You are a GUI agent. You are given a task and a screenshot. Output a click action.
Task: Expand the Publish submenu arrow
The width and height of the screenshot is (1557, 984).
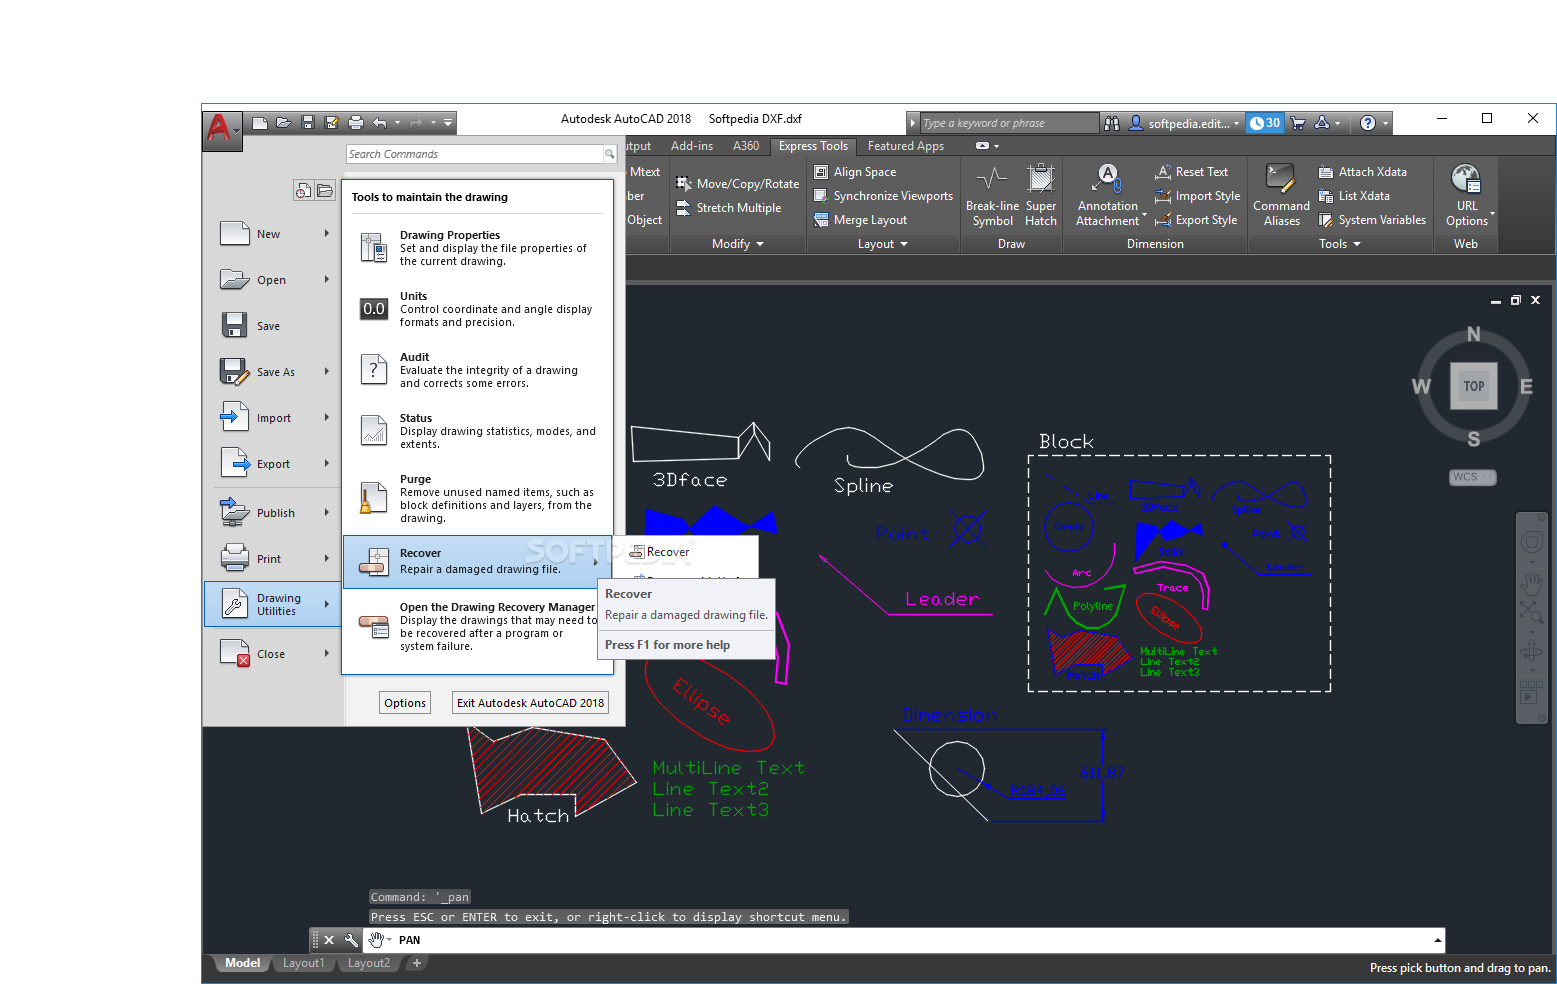326,512
